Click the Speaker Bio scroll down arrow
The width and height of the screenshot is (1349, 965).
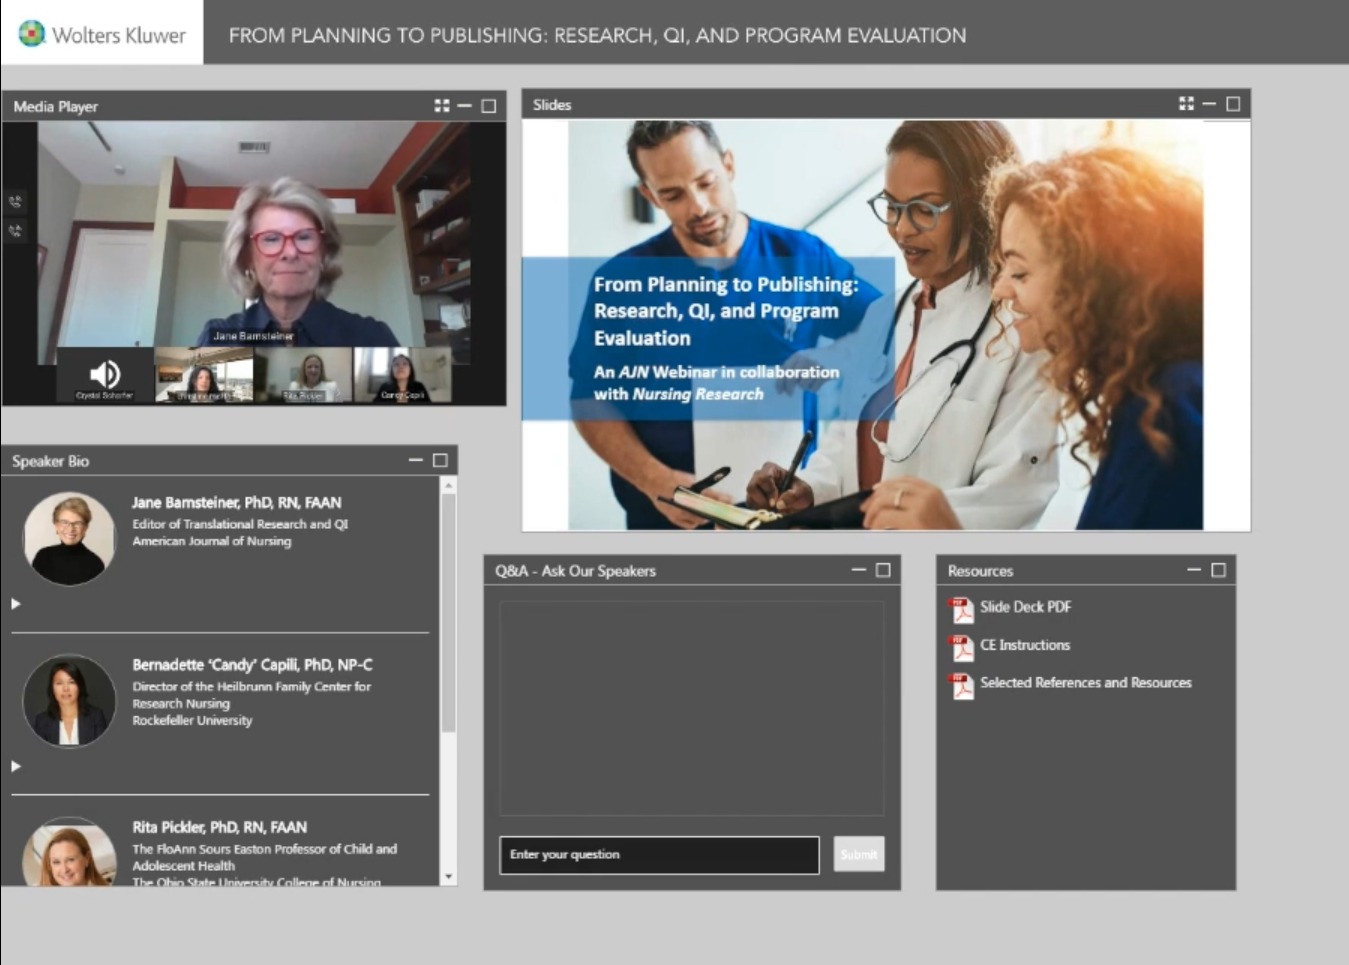coord(448,877)
